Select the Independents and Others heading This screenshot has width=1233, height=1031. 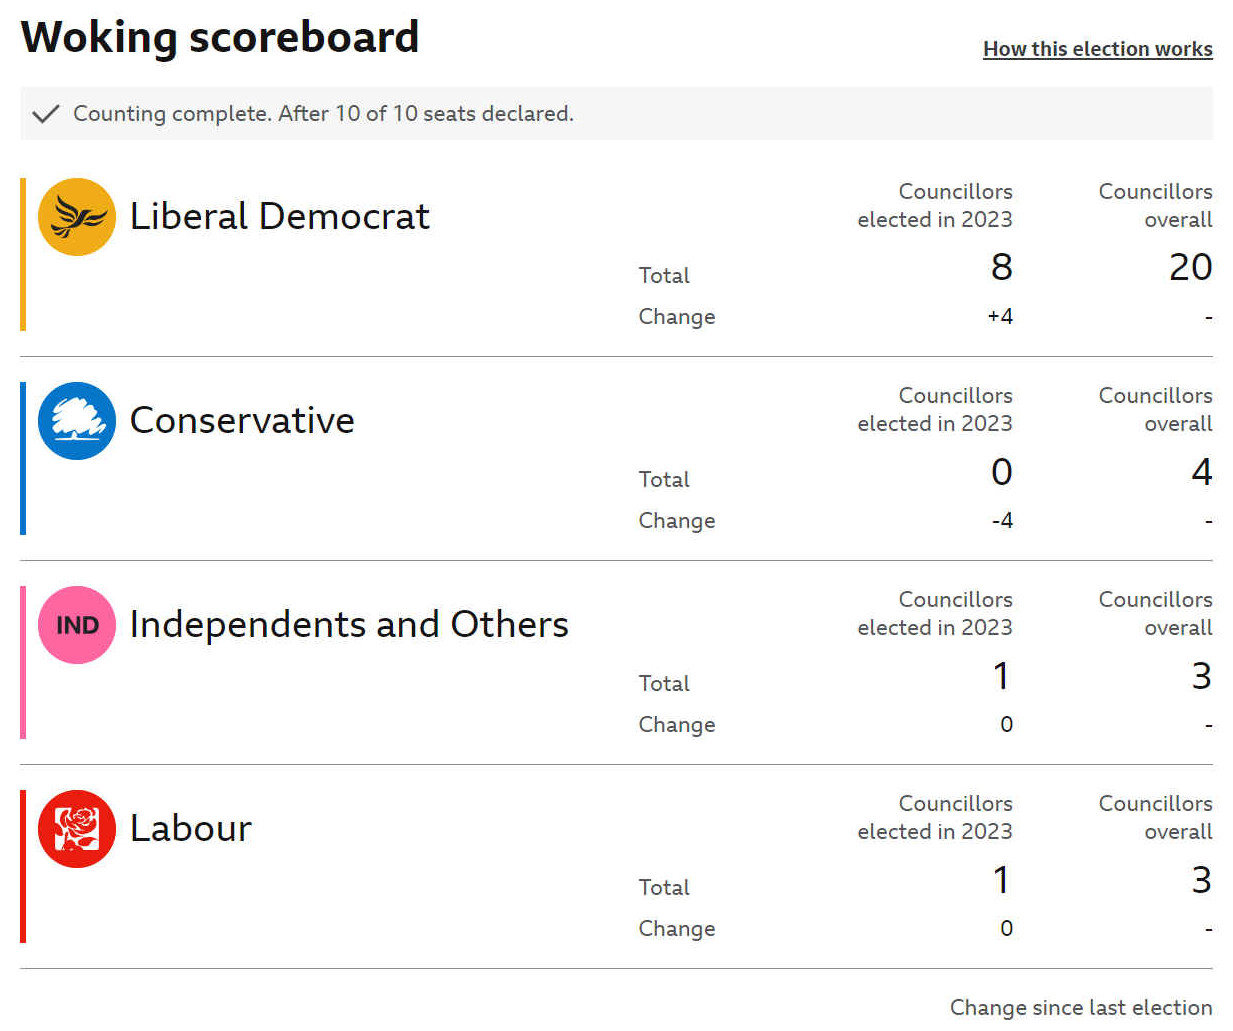(x=349, y=624)
